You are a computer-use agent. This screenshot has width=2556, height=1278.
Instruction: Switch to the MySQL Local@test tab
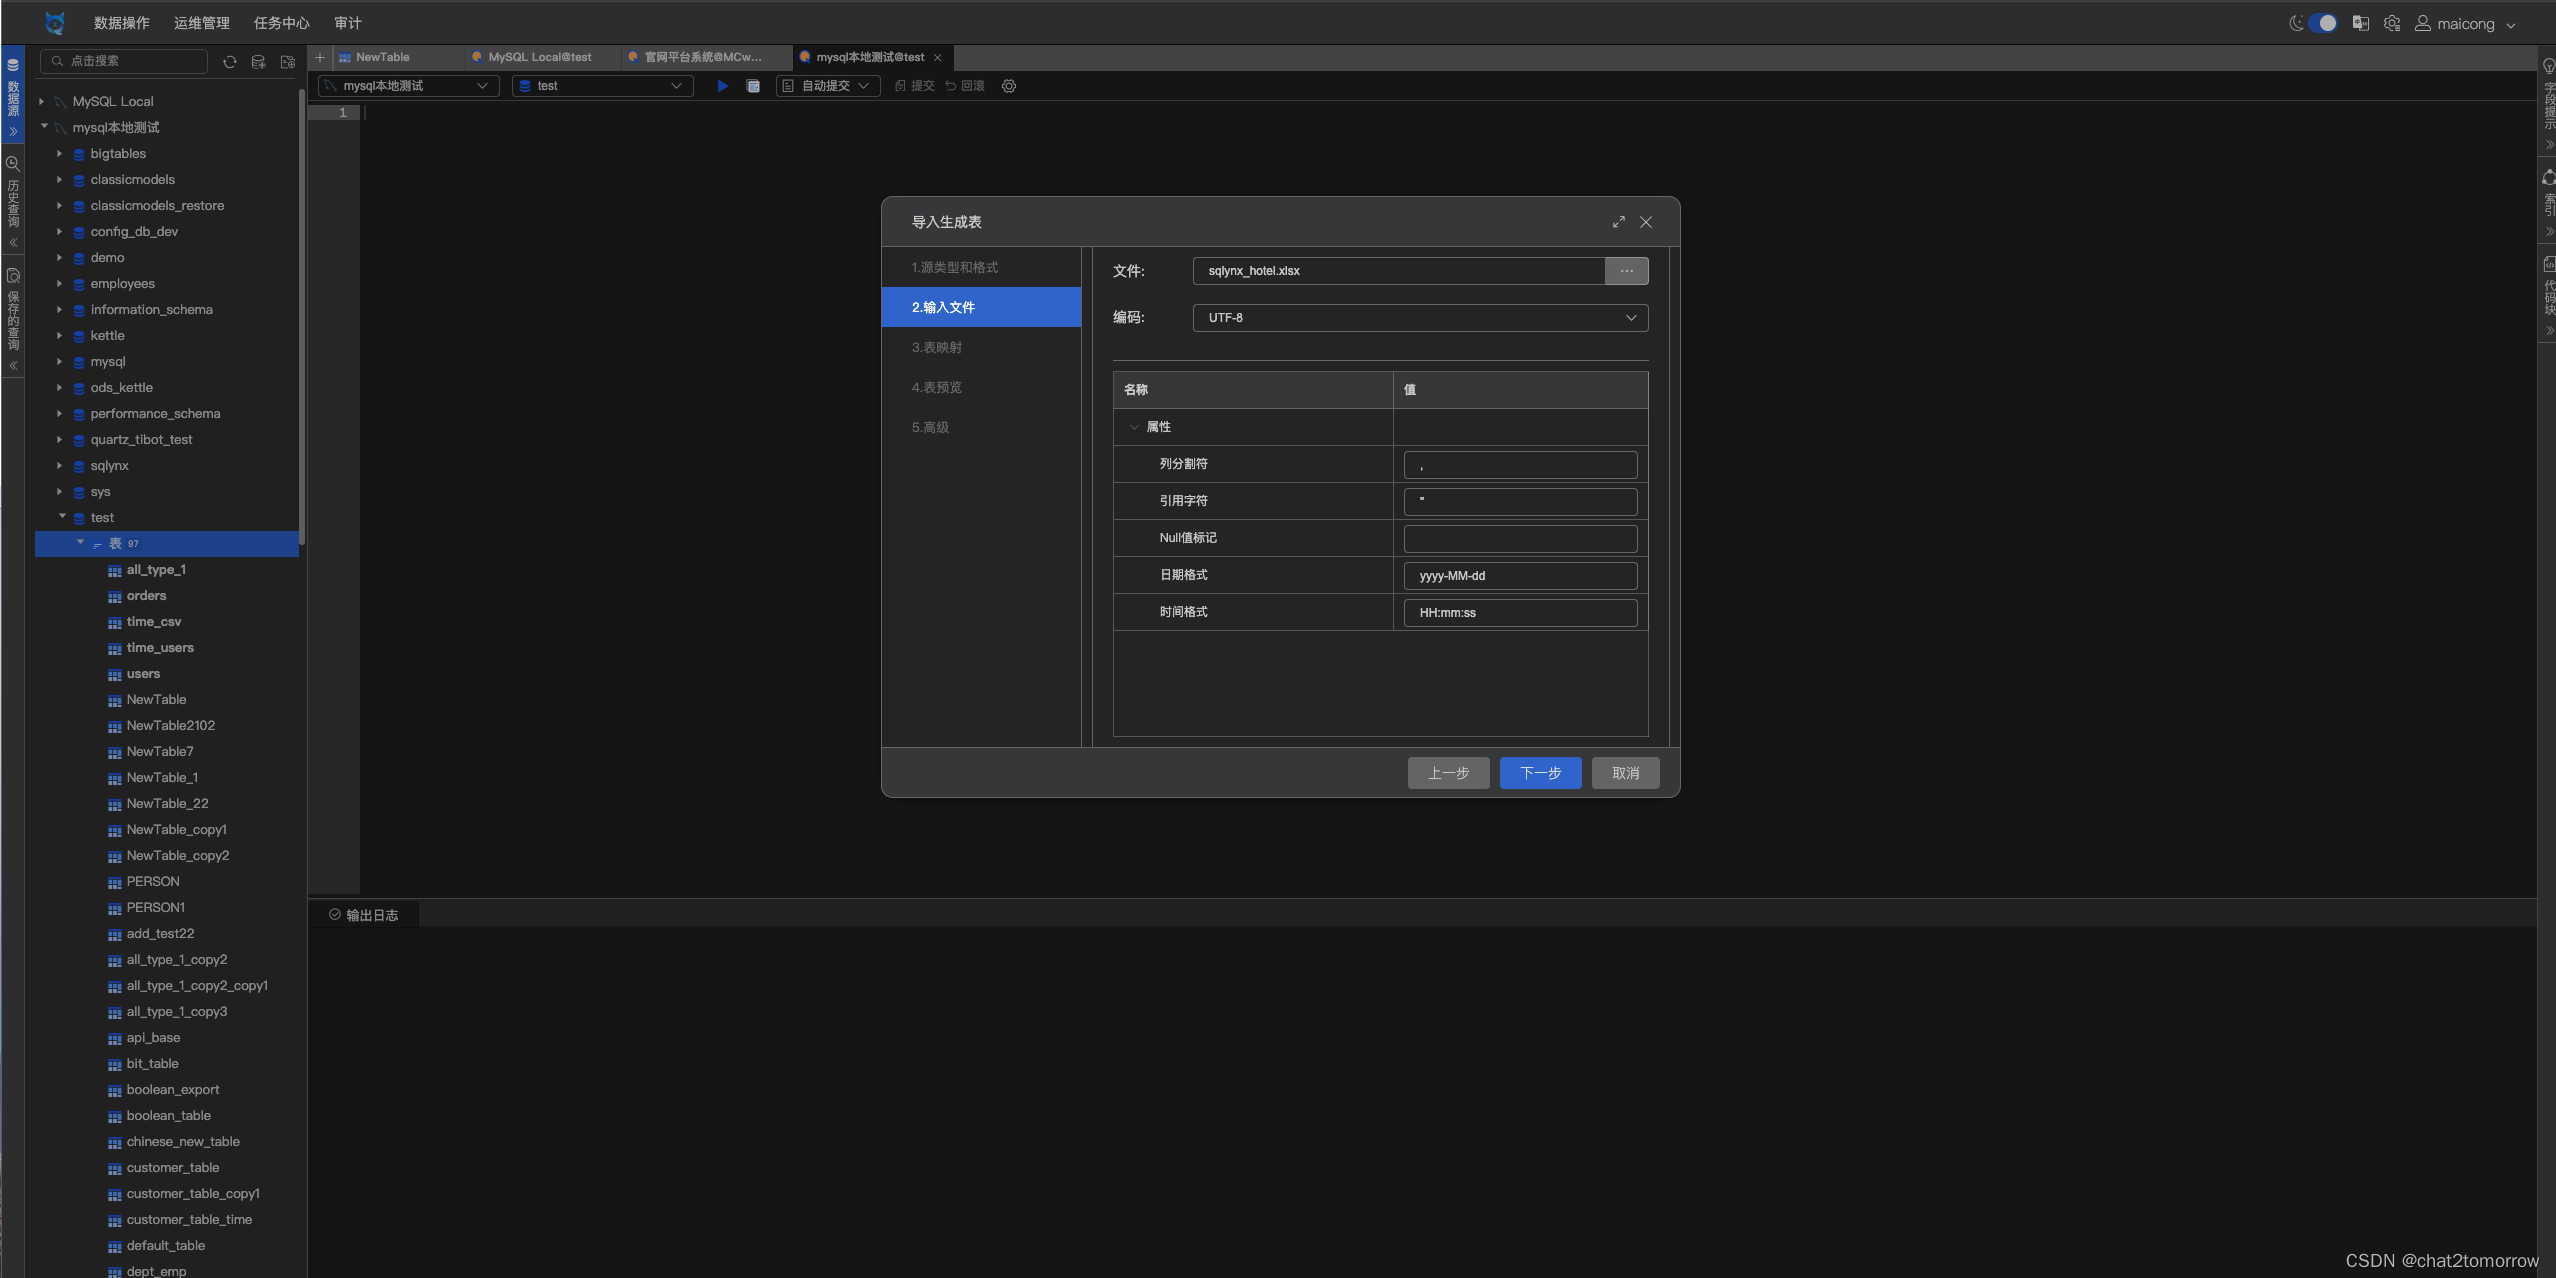click(539, 57)
